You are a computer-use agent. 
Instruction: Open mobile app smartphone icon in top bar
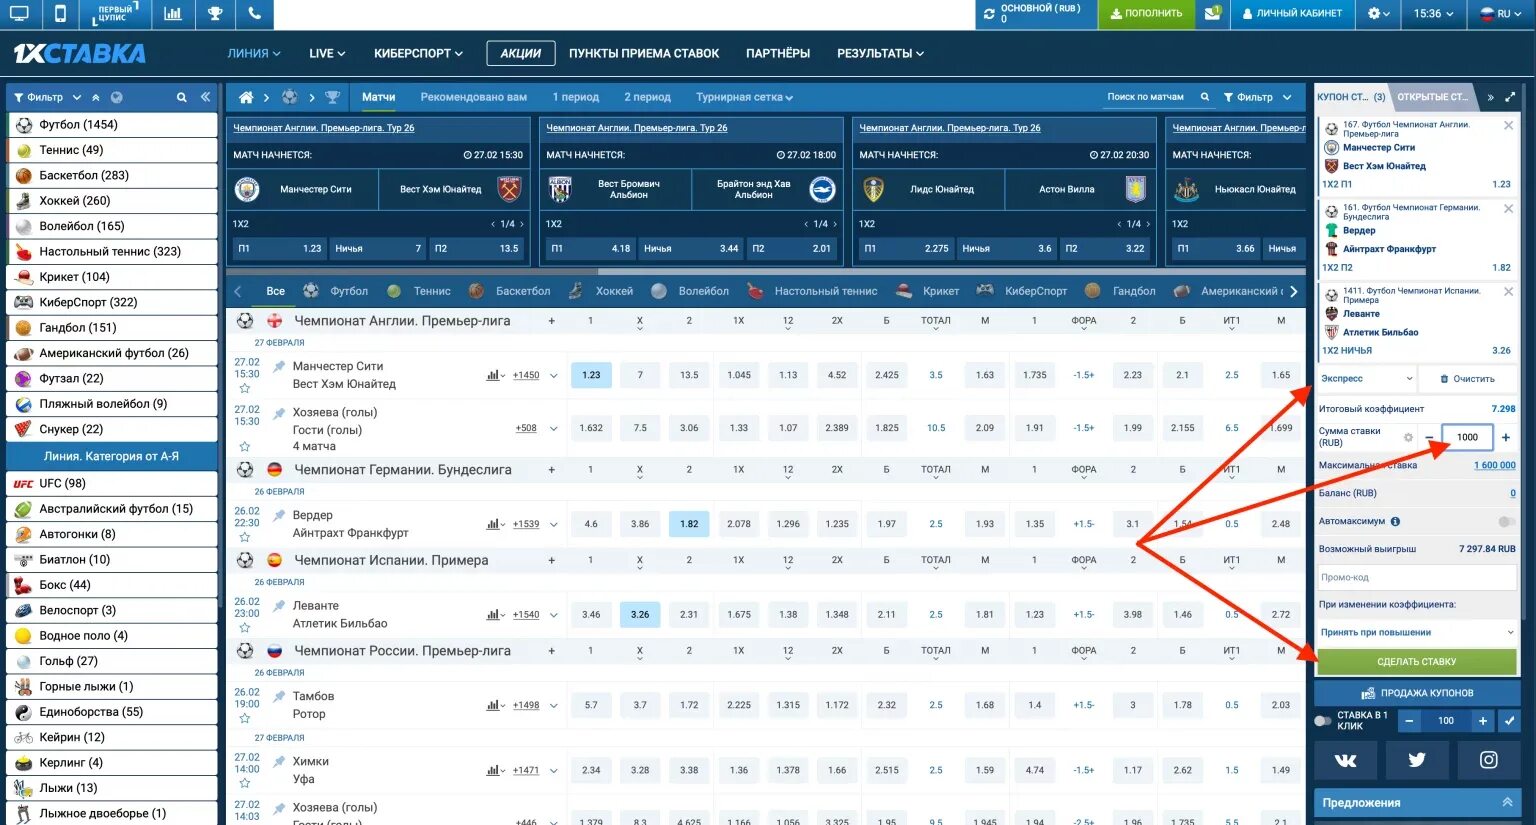point(60,14)
